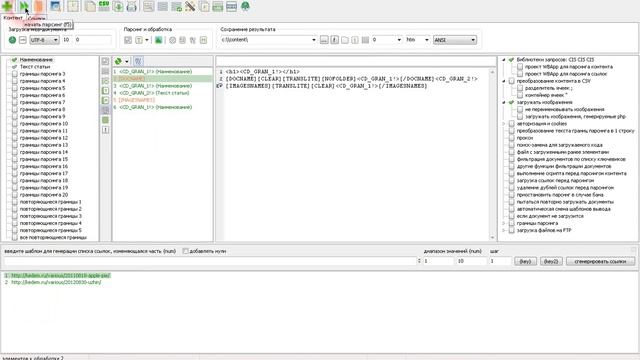Image resolution: width=640 pixels, height=360 pixels.
Task: Expand the 'авторизация и cookies' node
Action: point(504,124)
